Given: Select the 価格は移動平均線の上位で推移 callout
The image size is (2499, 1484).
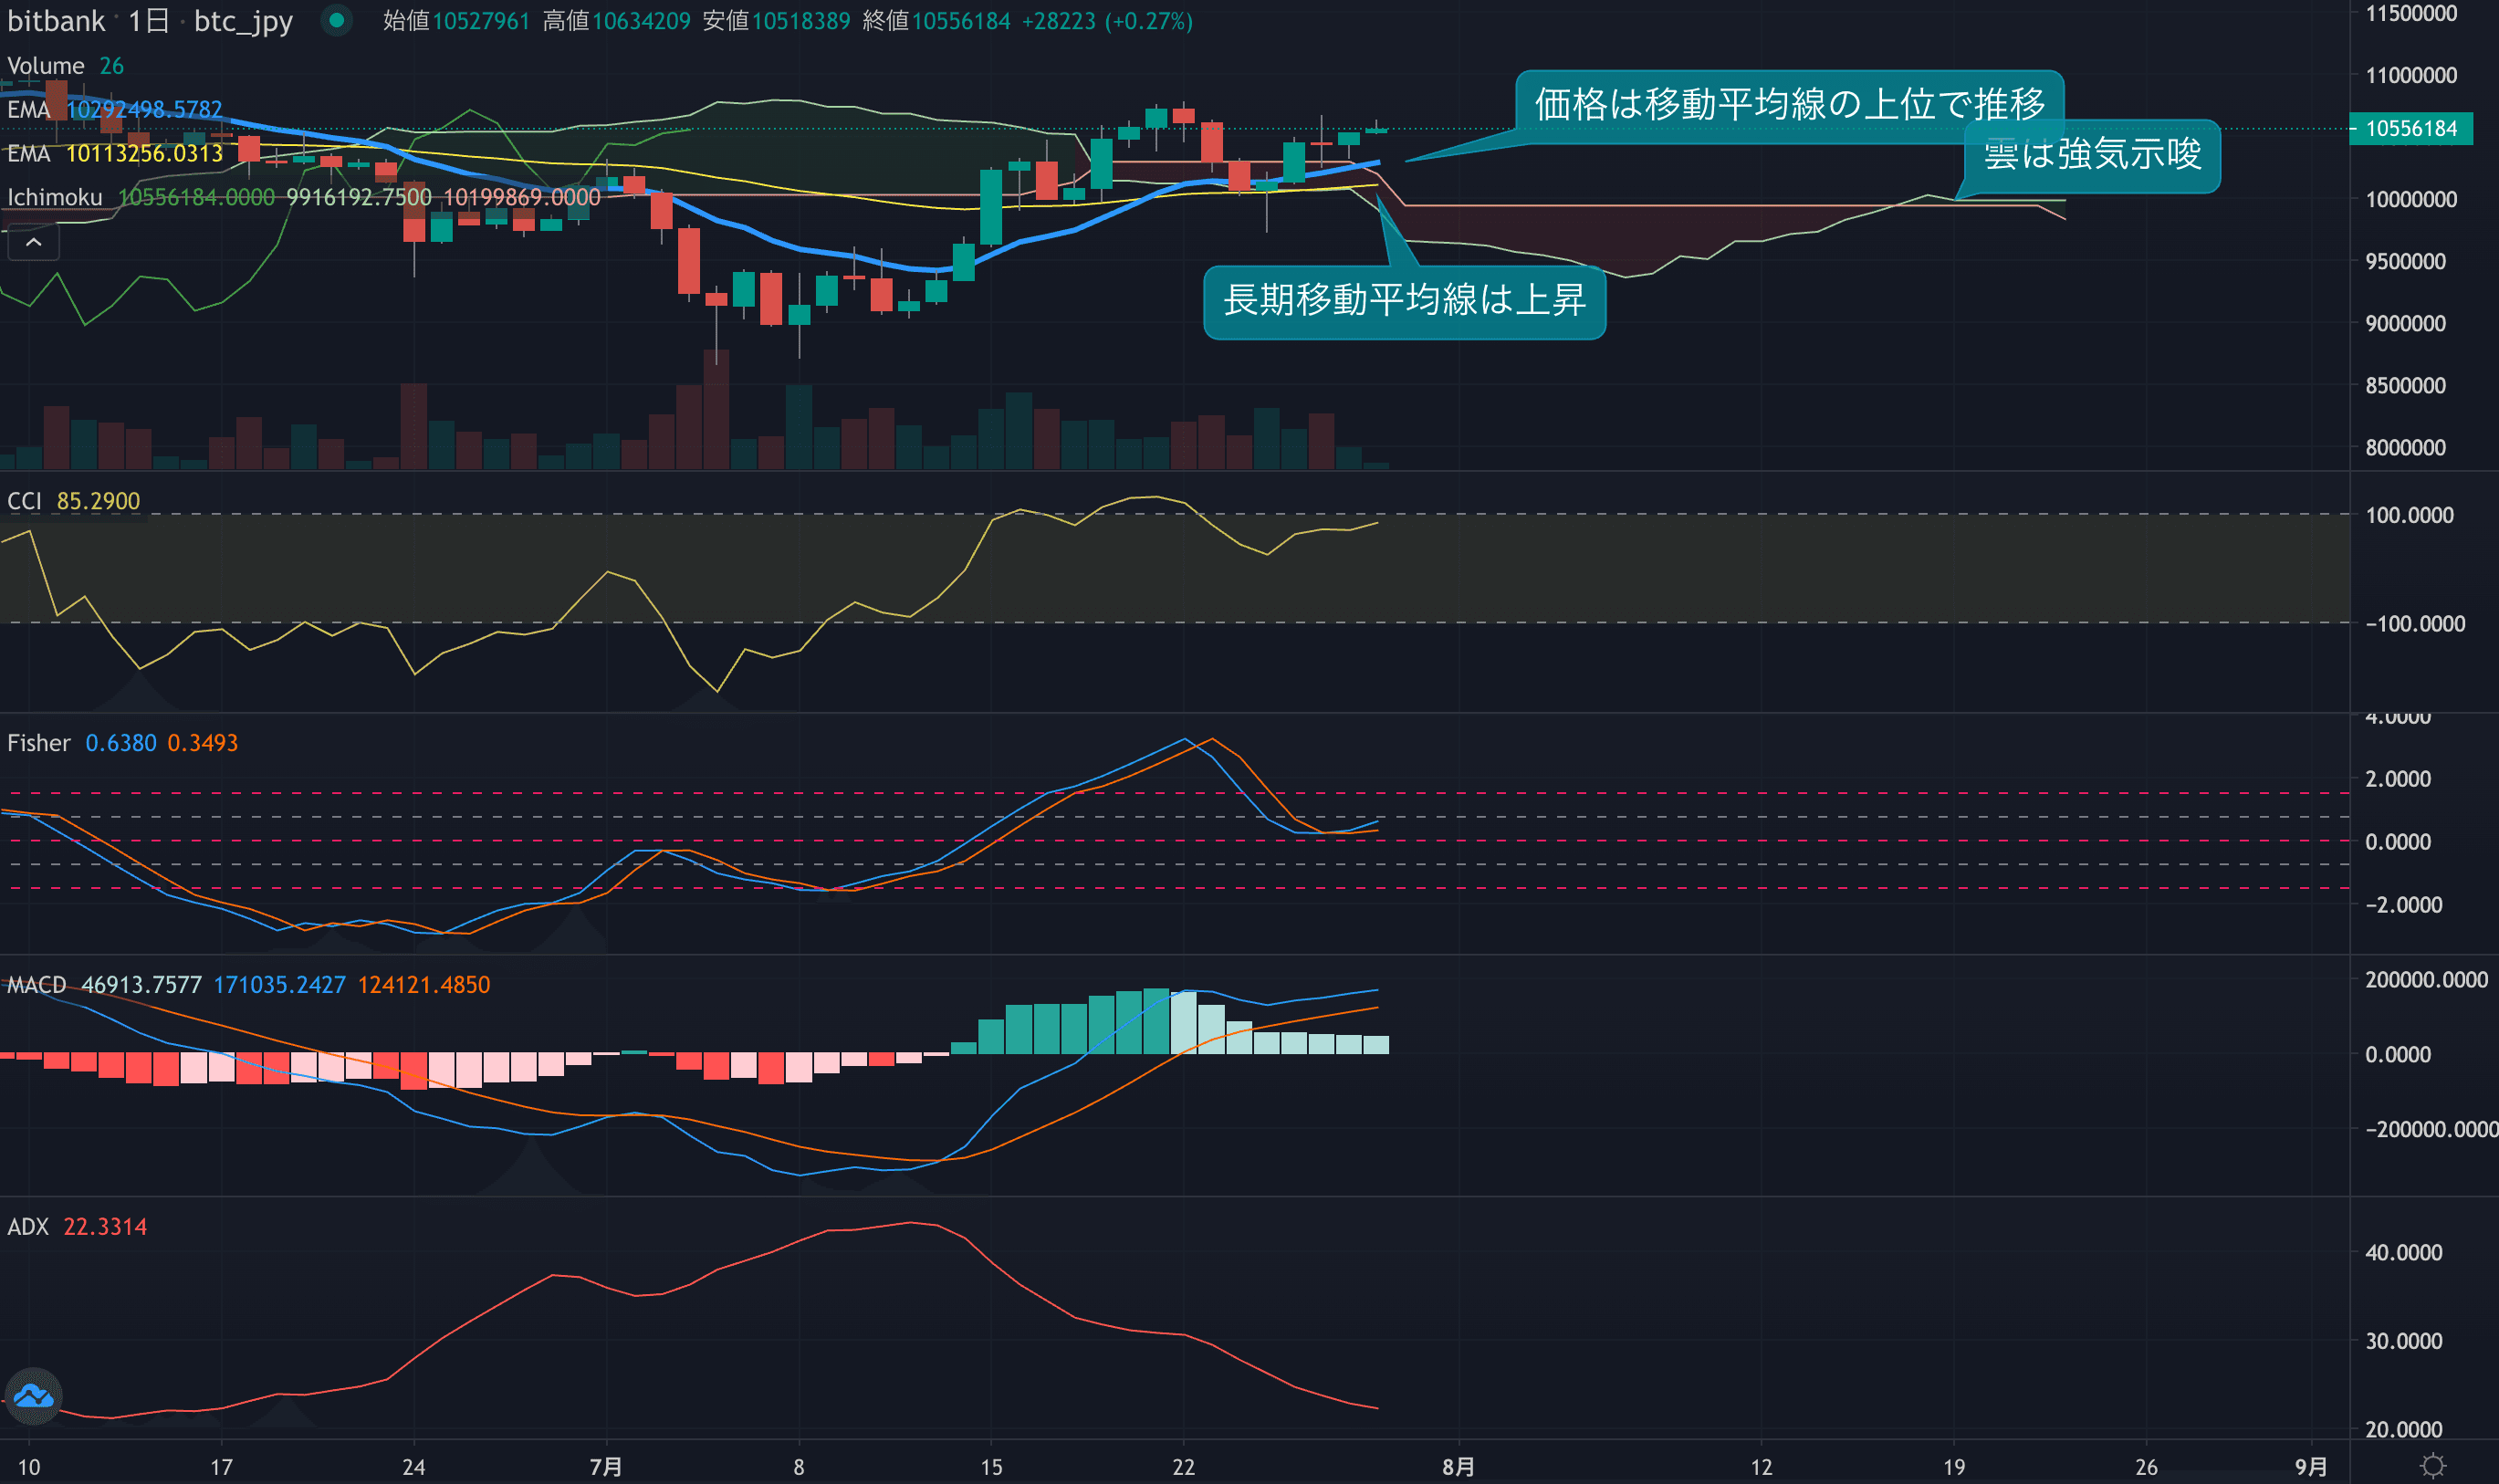Looking at the screenshot, I should pyautogui.click(x=1789, y=104).
